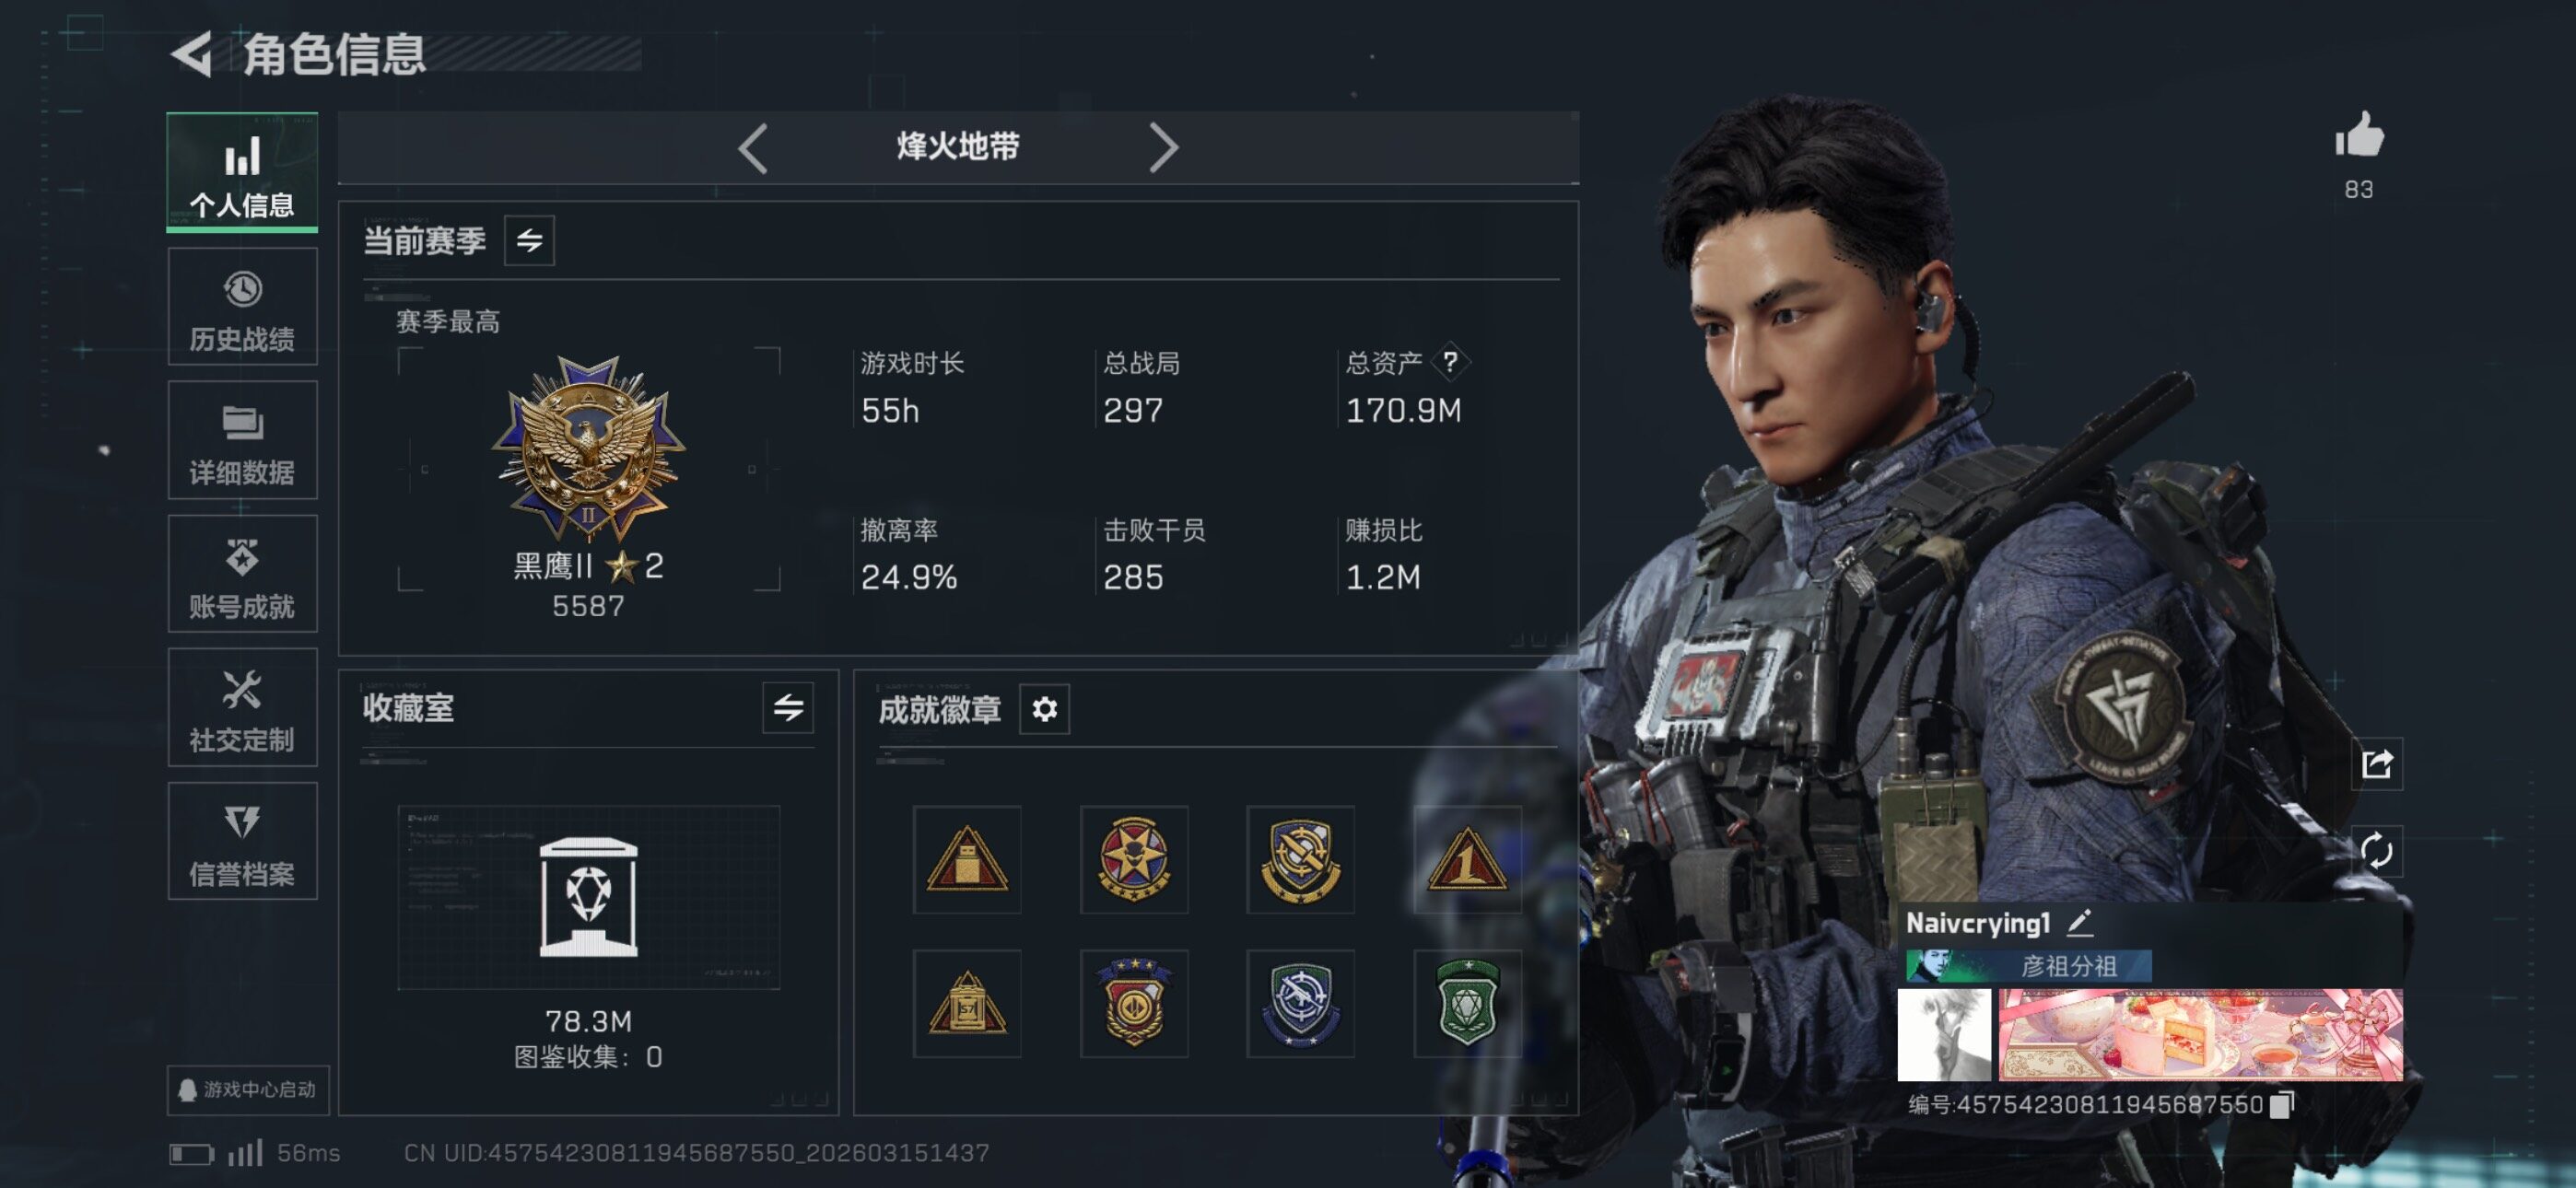This screenshot has height=1188, width=2576.
Task: Select the 账号成就 sidebar tab
Action: click(x=242, y=574)
